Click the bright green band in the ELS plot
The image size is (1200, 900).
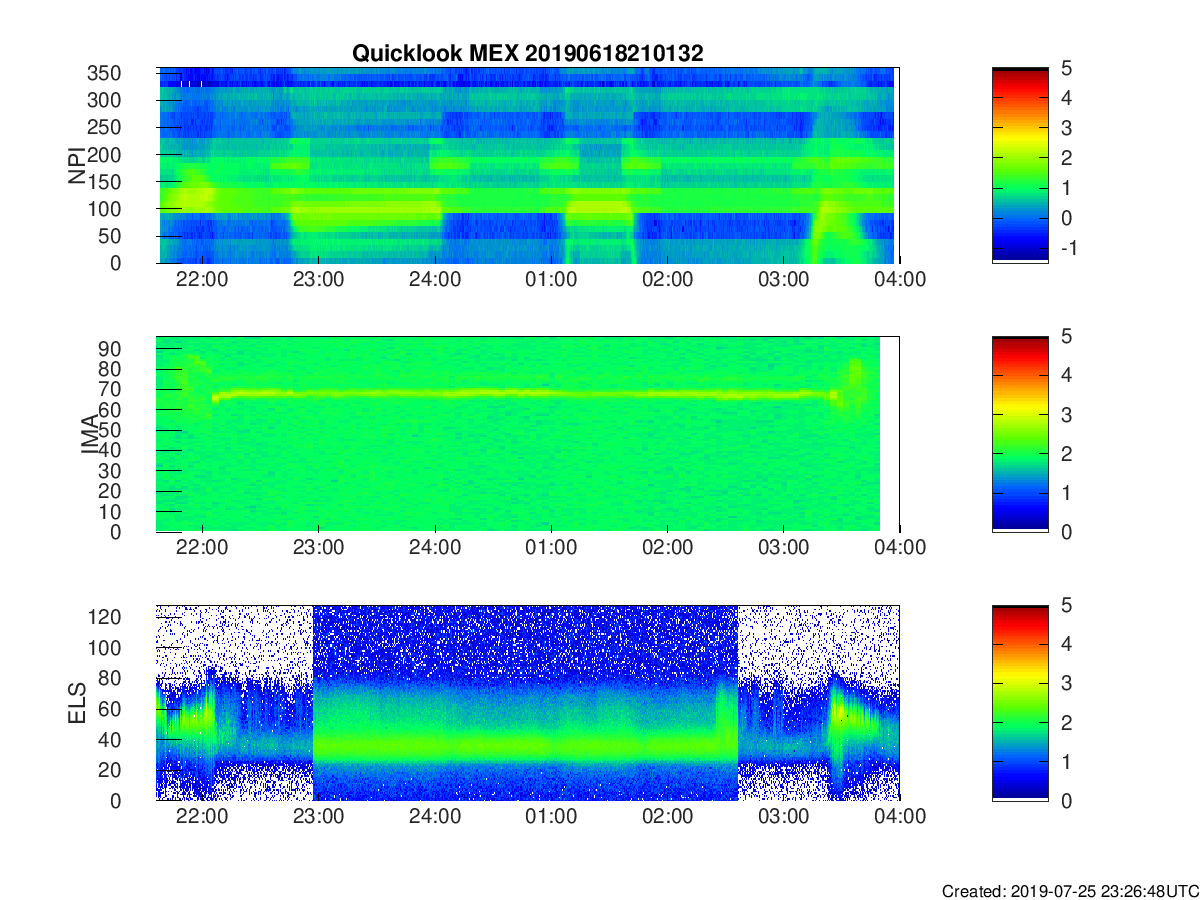tap(525, 745)
